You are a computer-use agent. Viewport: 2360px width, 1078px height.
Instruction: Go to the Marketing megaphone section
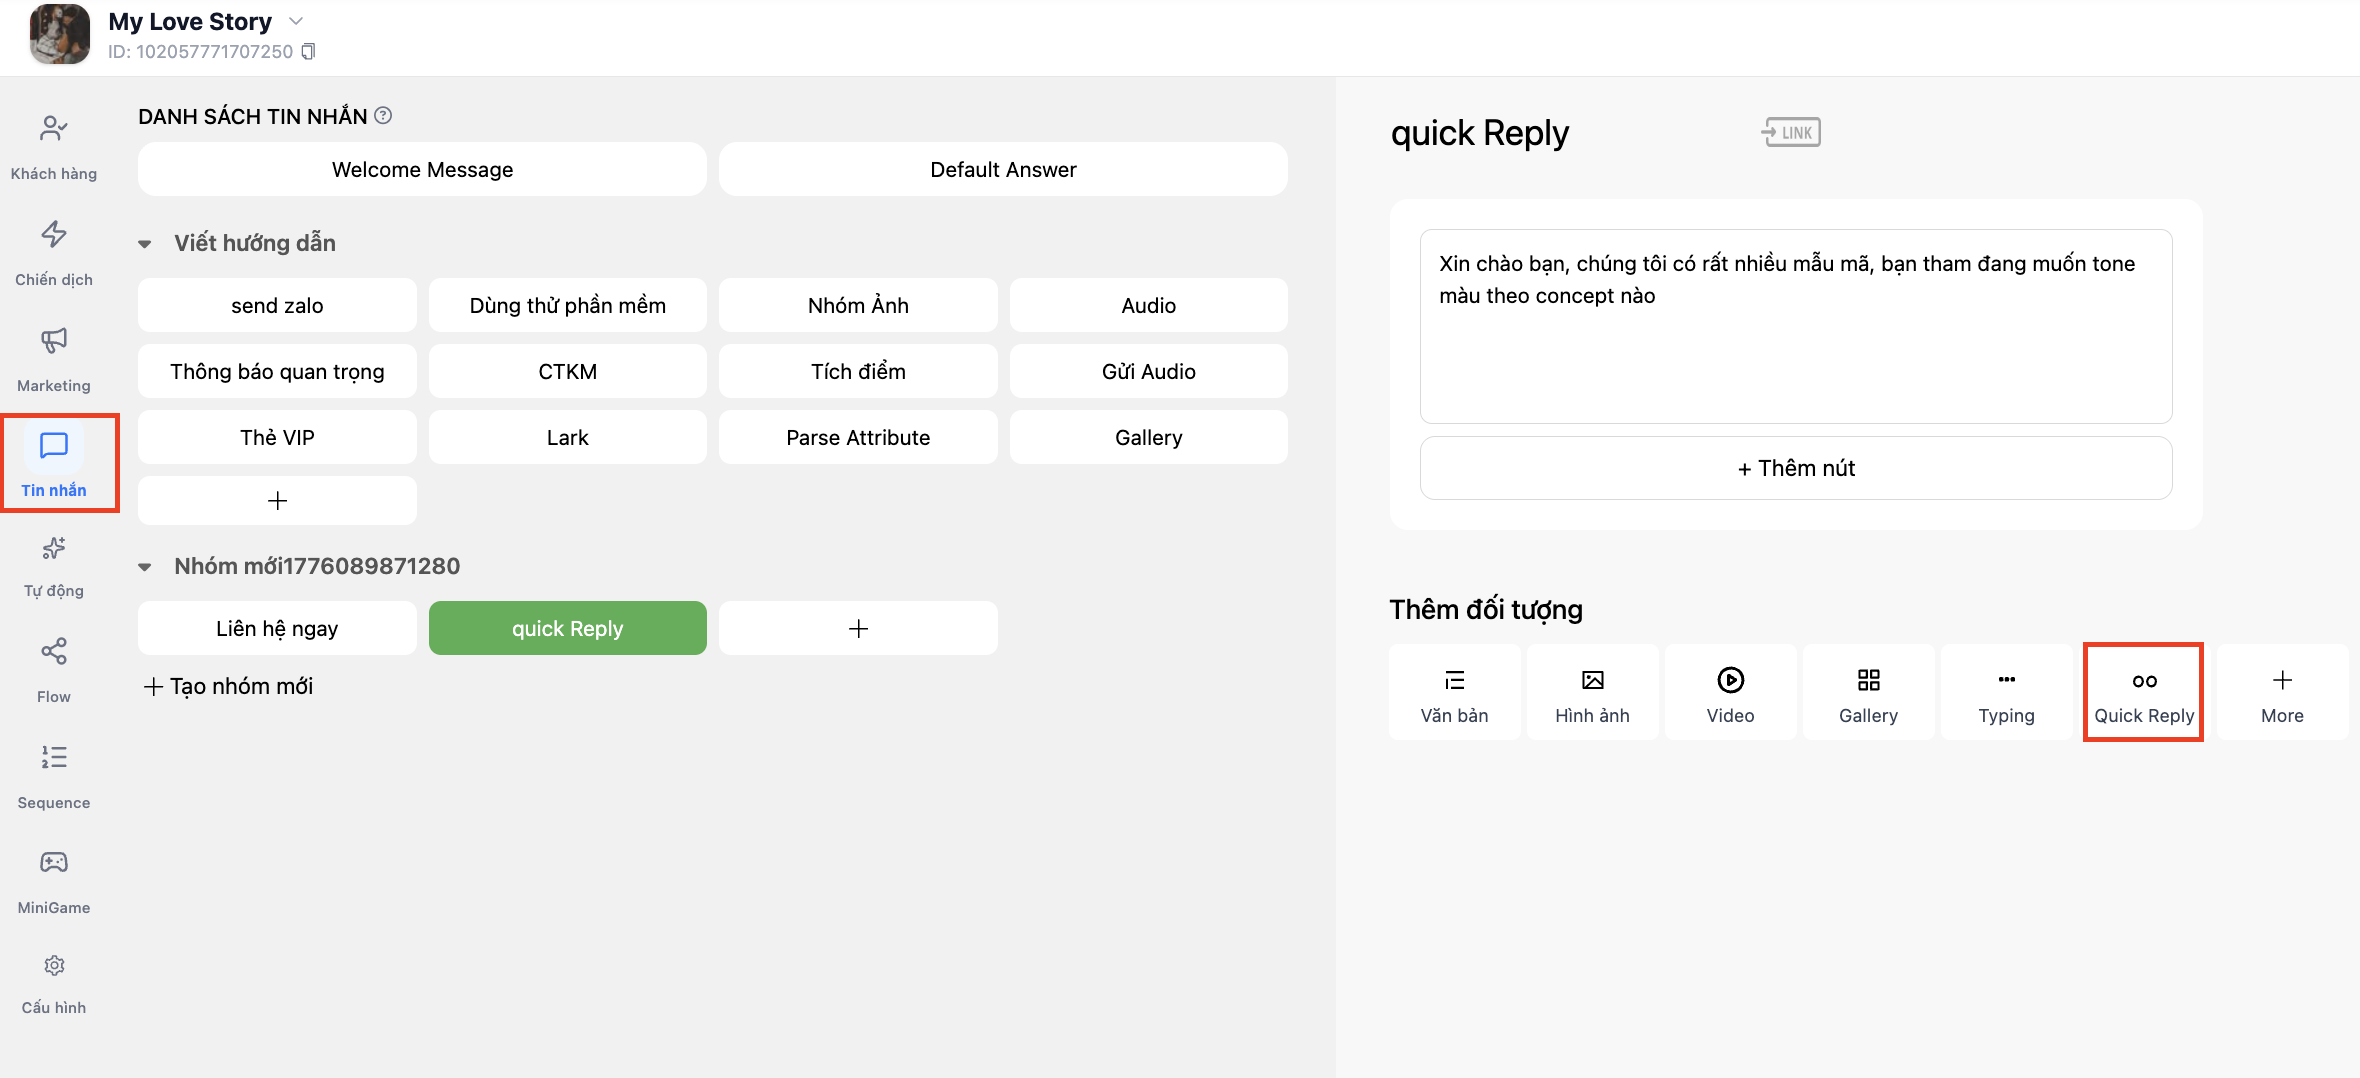point(54,358)
